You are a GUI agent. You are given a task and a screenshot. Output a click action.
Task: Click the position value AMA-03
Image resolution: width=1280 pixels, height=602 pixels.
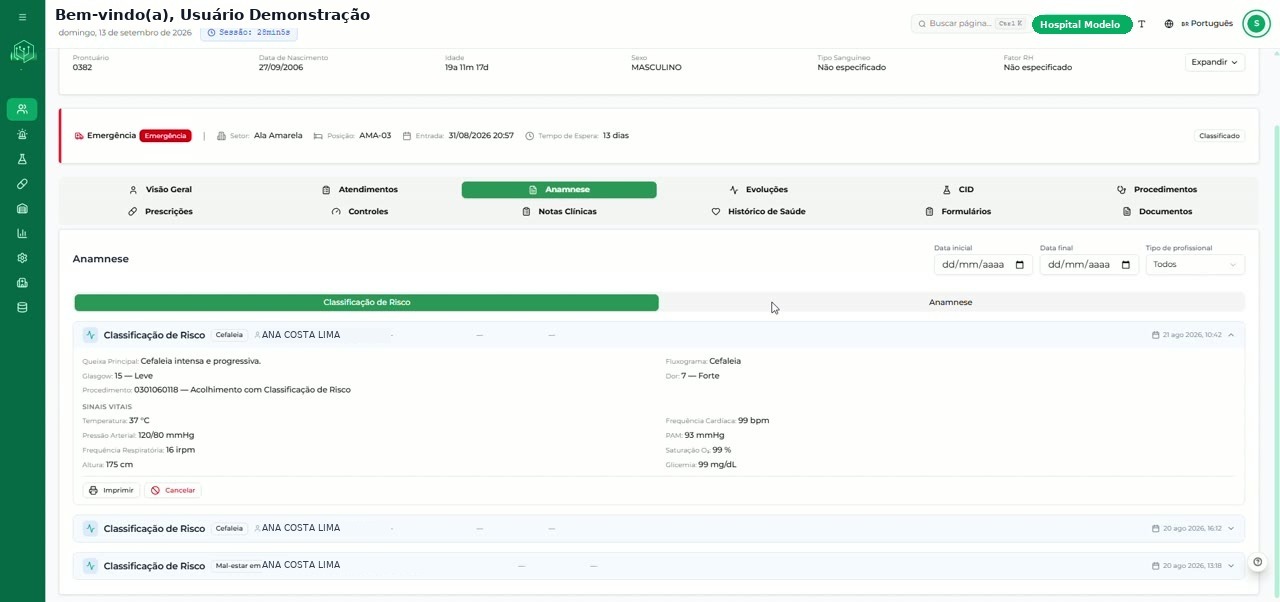point(375,136)
